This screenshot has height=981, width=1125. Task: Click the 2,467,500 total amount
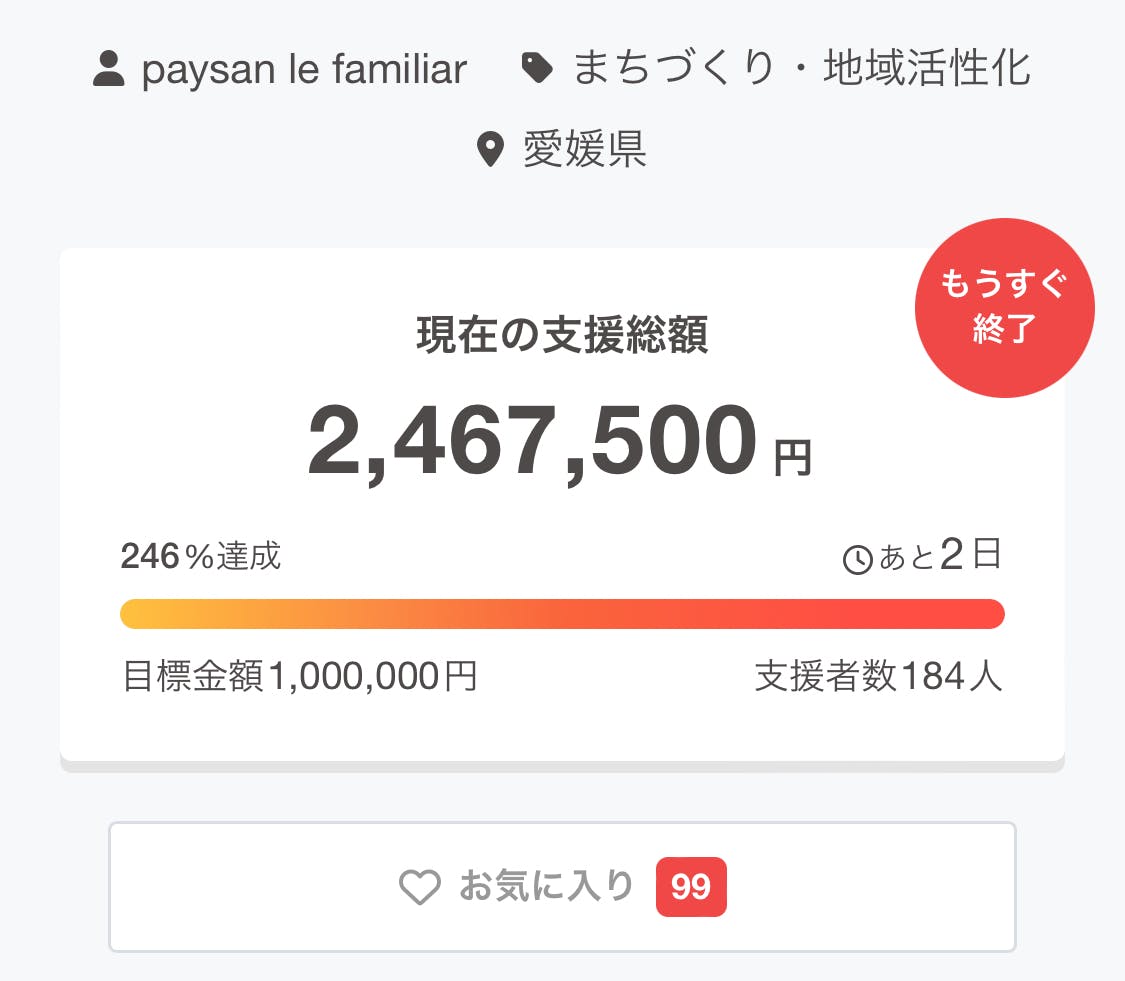tap(531, 441)
